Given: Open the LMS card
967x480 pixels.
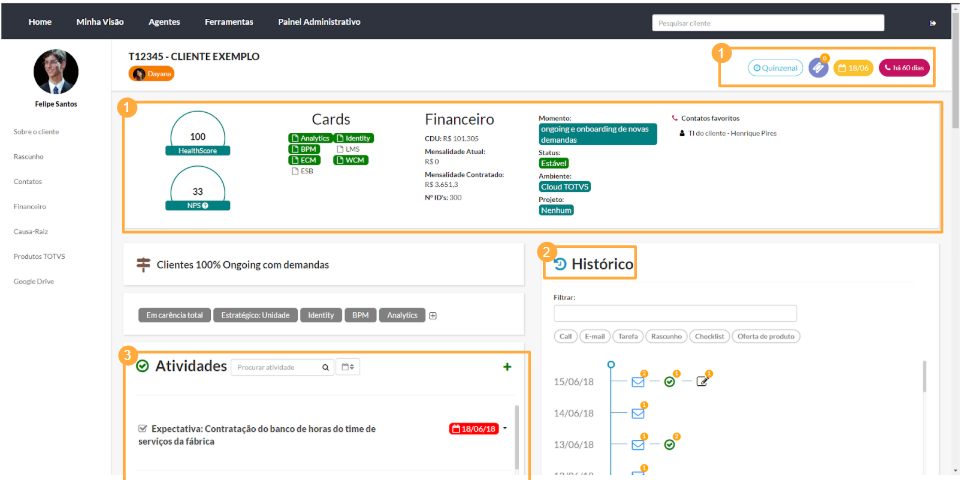Looking at the screenshot, I should (x=348, y=149).
